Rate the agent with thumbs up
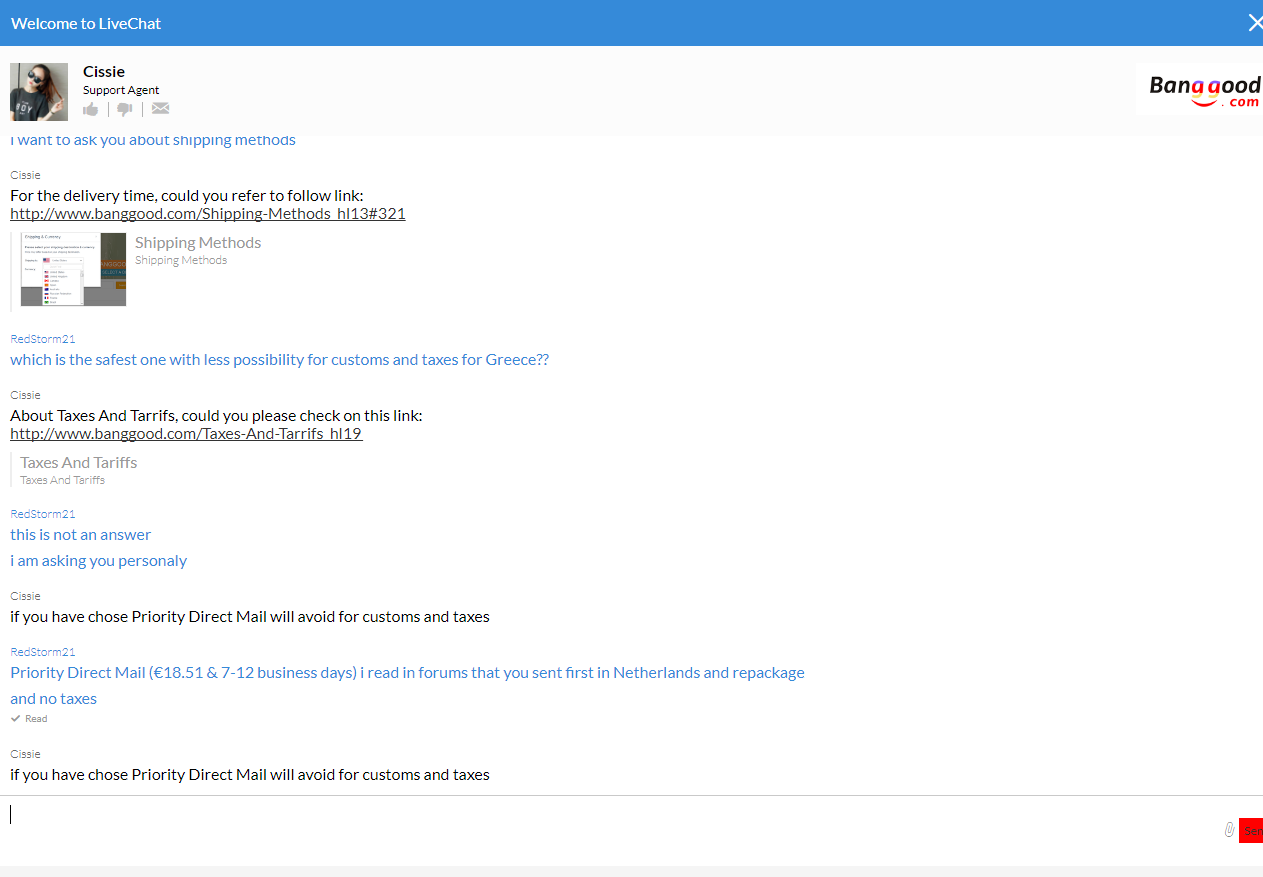Viewport: 1263px width, 877px height. pyautogui.click(x=91, y=109)
